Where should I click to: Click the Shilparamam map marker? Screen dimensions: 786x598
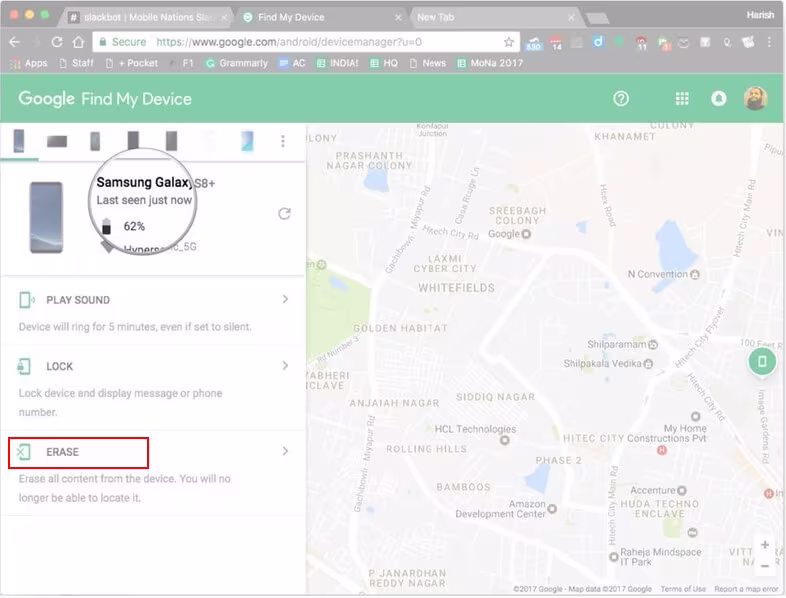coord(652,345)
